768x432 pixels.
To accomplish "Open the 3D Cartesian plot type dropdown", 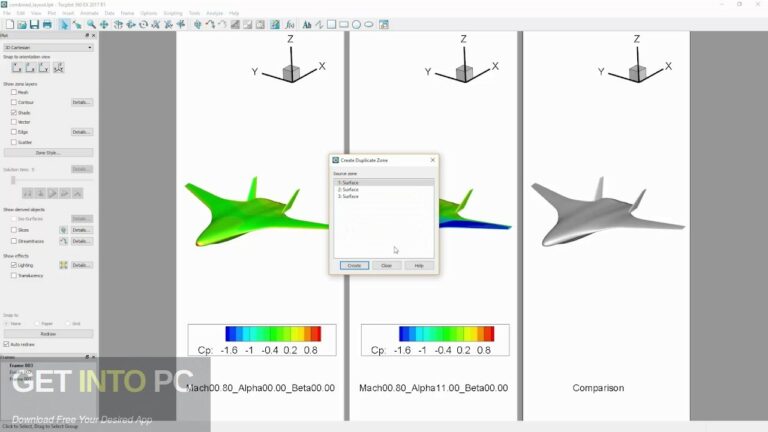I will click(48, 48).
